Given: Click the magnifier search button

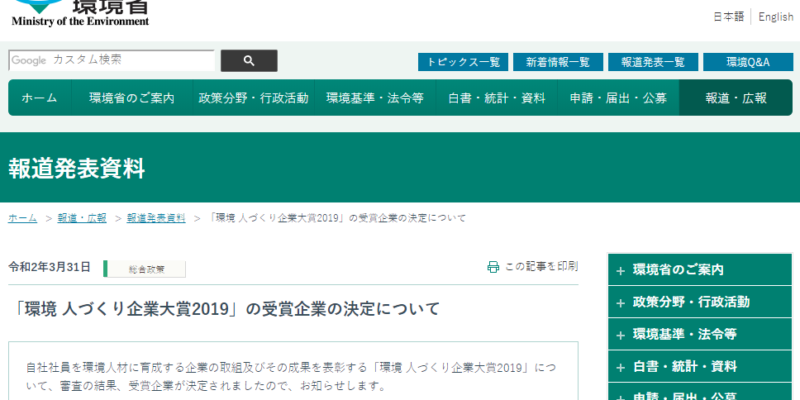Looking at the screenshot, I should click(249, 61).
